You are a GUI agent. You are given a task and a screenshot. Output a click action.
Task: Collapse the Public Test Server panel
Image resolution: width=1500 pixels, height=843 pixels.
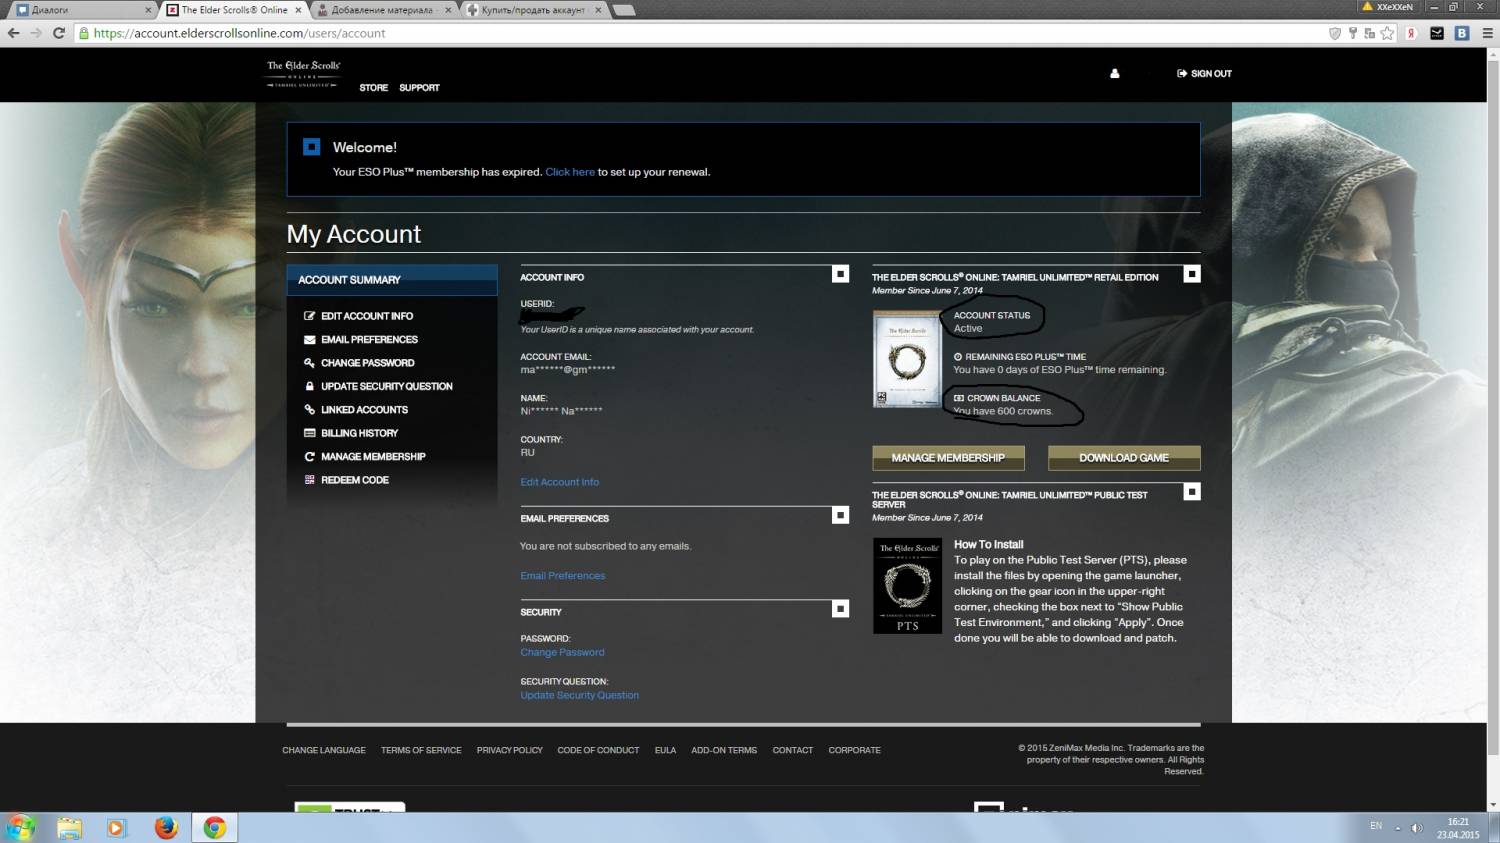click(1192, 492)
